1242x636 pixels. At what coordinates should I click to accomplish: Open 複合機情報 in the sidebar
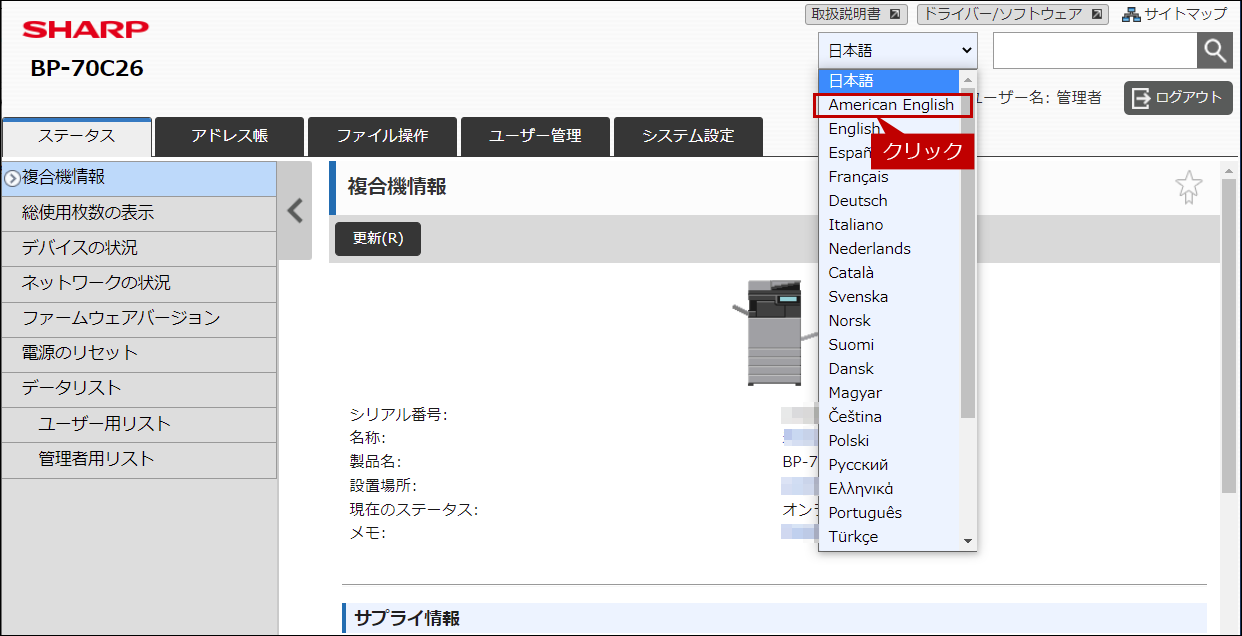139,178
